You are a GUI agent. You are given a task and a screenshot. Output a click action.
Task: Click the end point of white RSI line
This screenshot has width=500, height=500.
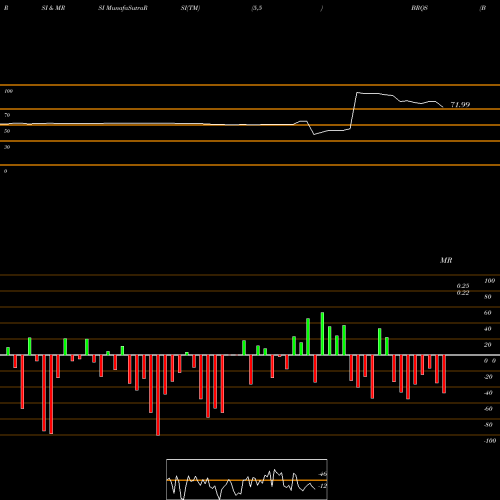tap(443, 107)
